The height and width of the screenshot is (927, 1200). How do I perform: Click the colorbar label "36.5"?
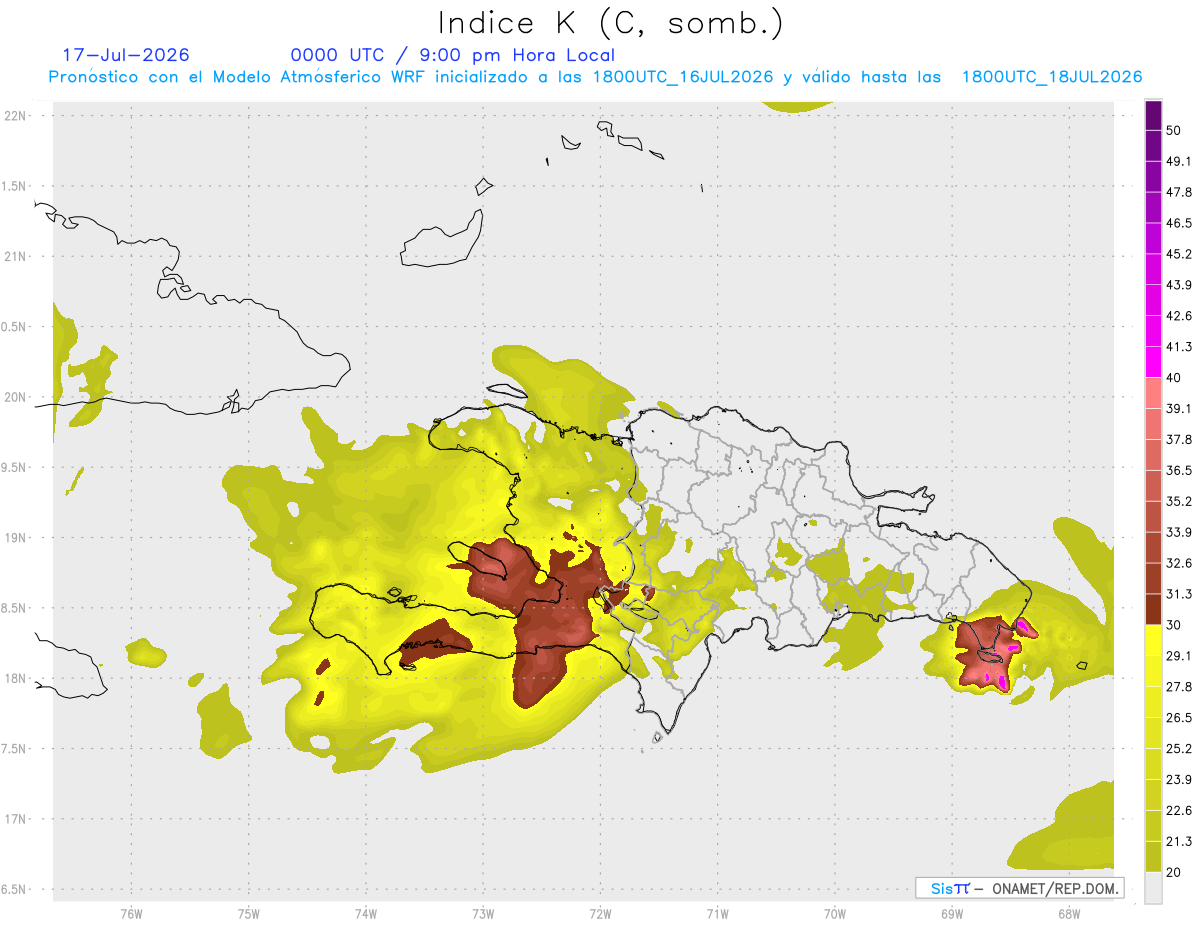pyautogui.click(x=1179, y=470)
